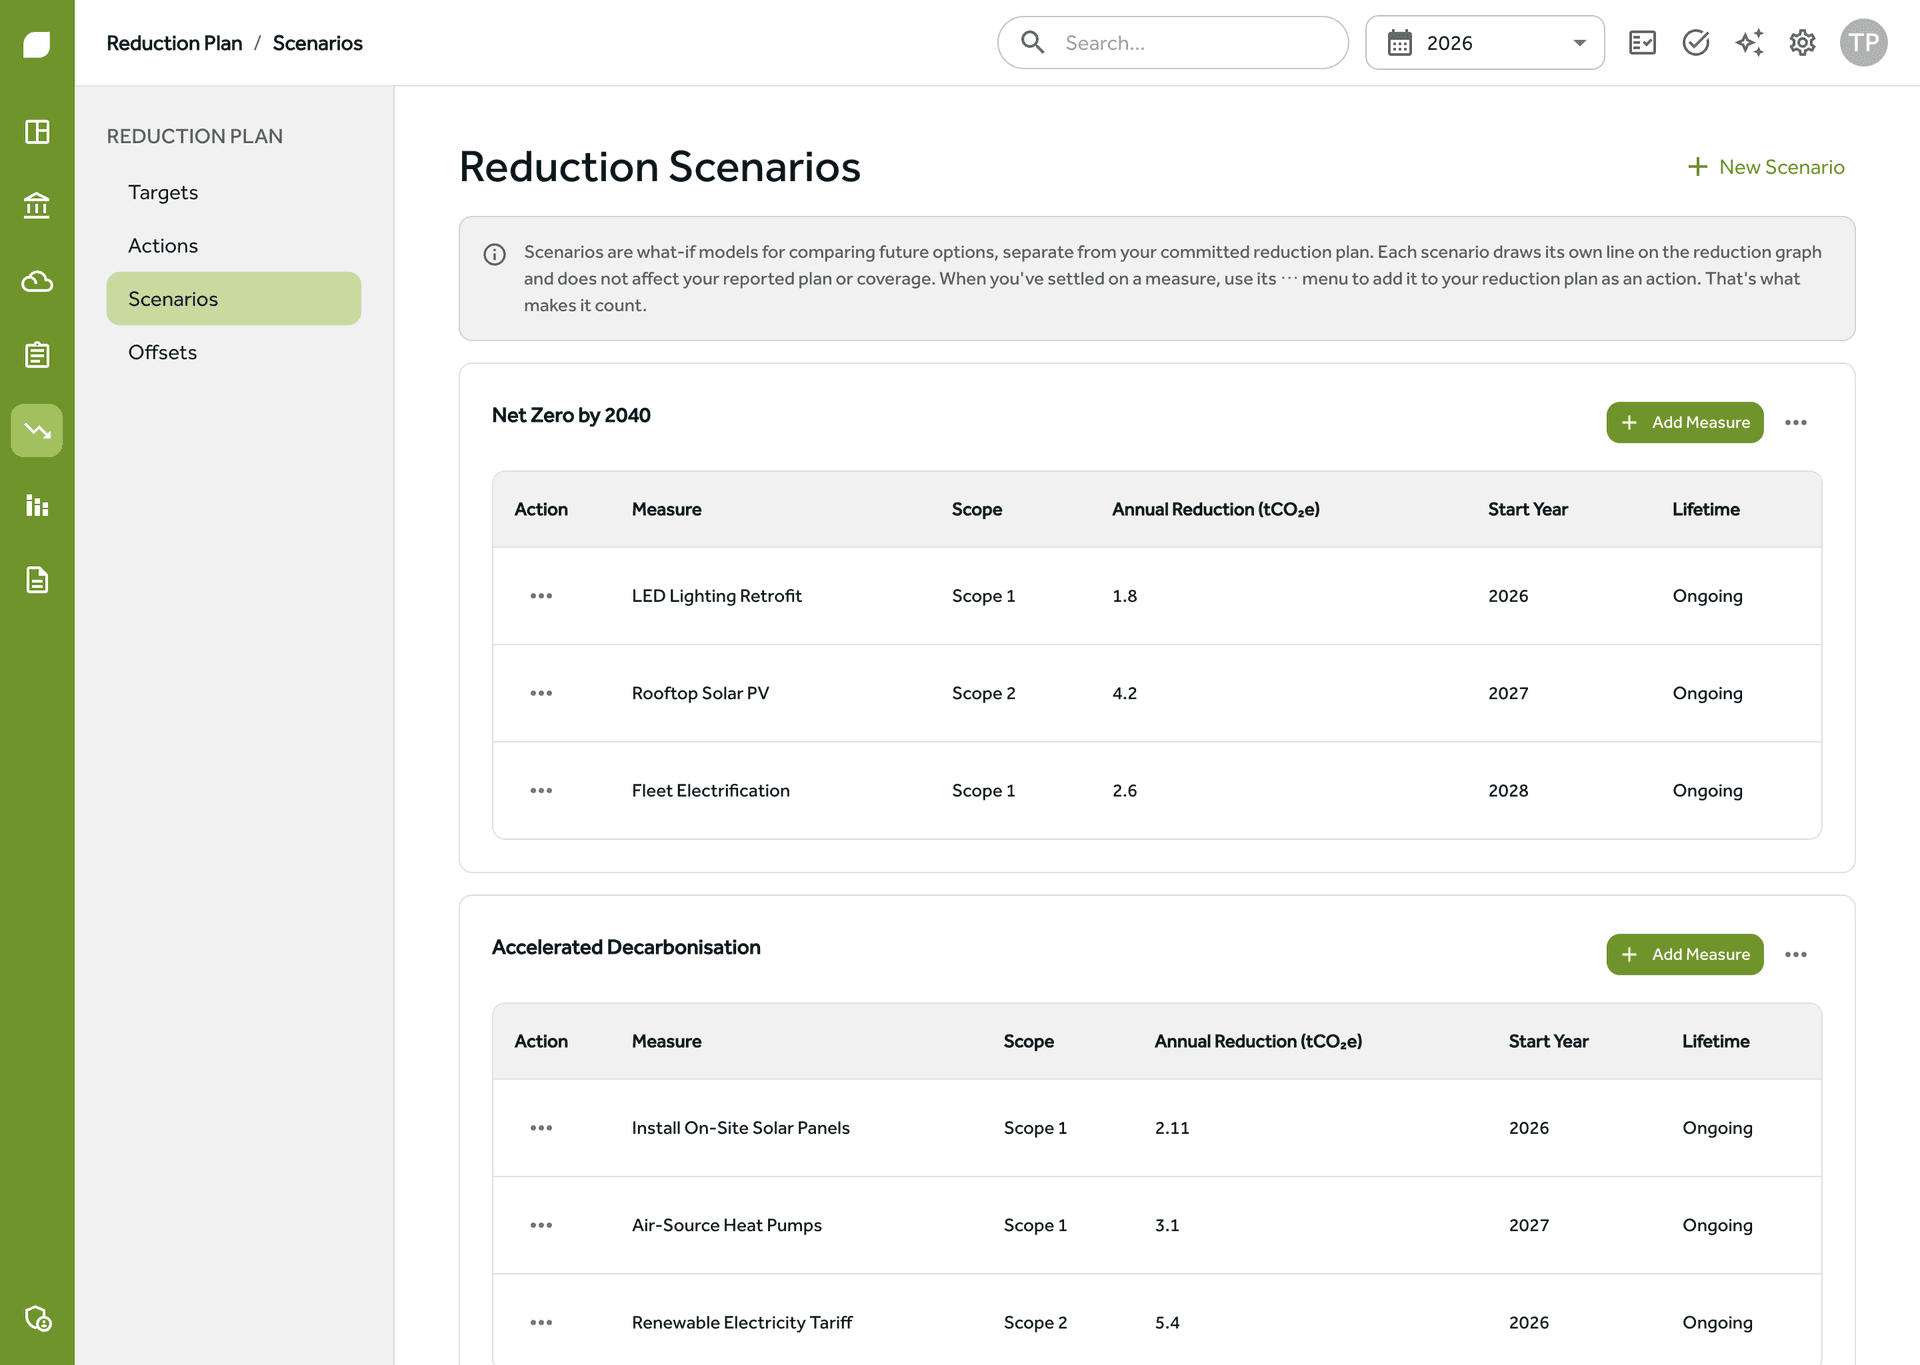Open the AI sparkle assistant icon
Image resolution: width=1920 pixels, height=1365 pixels.
1749,43
